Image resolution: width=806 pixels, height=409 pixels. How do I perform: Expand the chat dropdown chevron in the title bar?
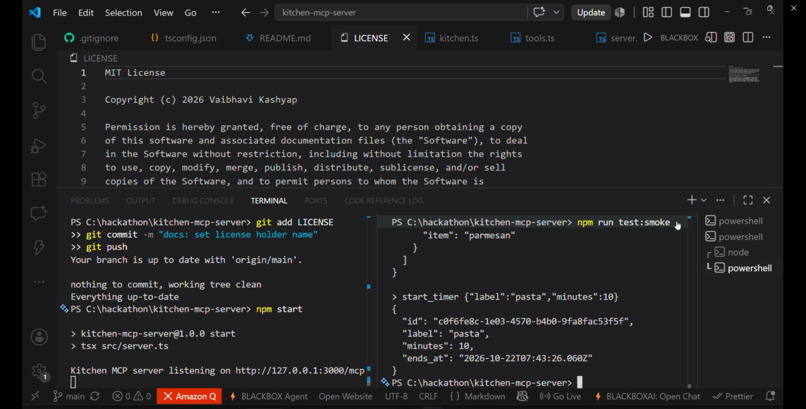[x=556, y=12]
